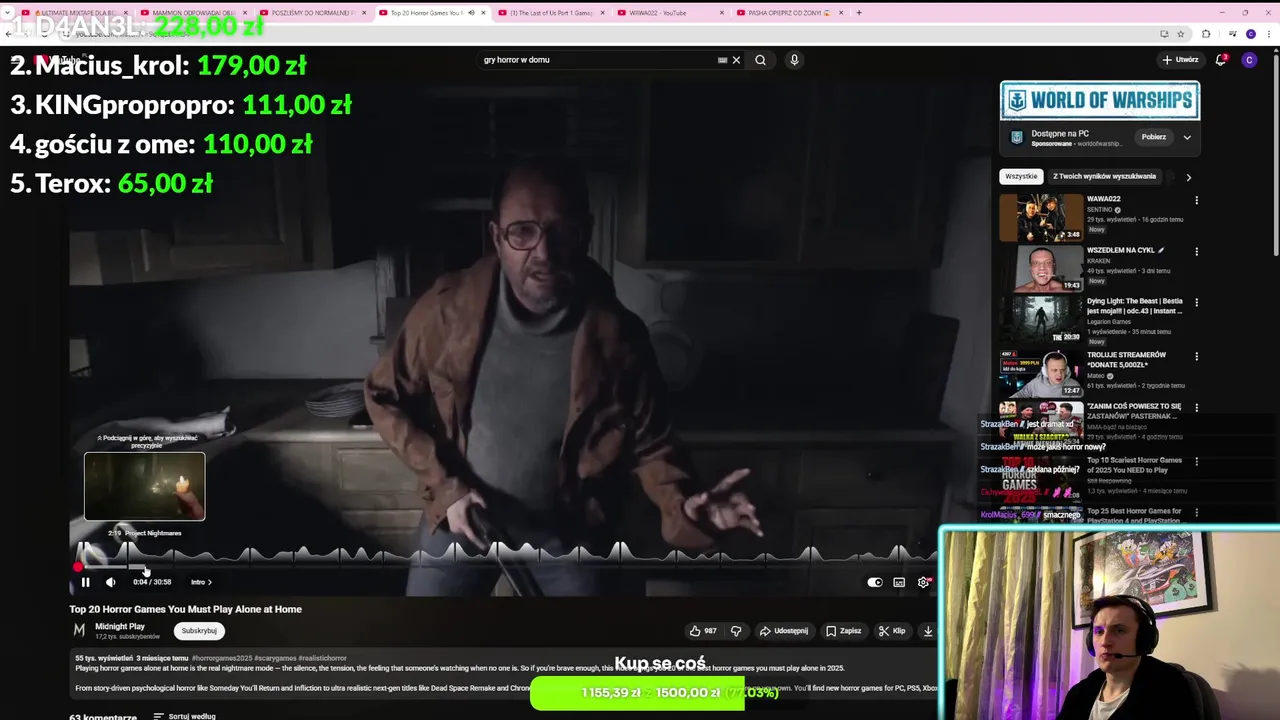Click Pobierz on World of Warships ad
Image resolution: width=1280 pixels, height=720 pixels.
pyautogui.click(x=1154, y=137)
